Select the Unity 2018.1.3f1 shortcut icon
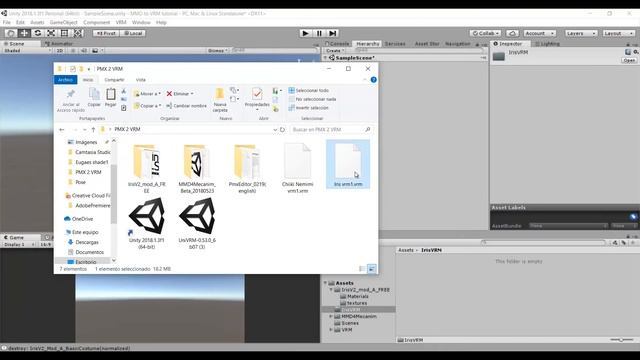Image resolution: width=640 pixels, height=360 pixels. pos(147,223)
